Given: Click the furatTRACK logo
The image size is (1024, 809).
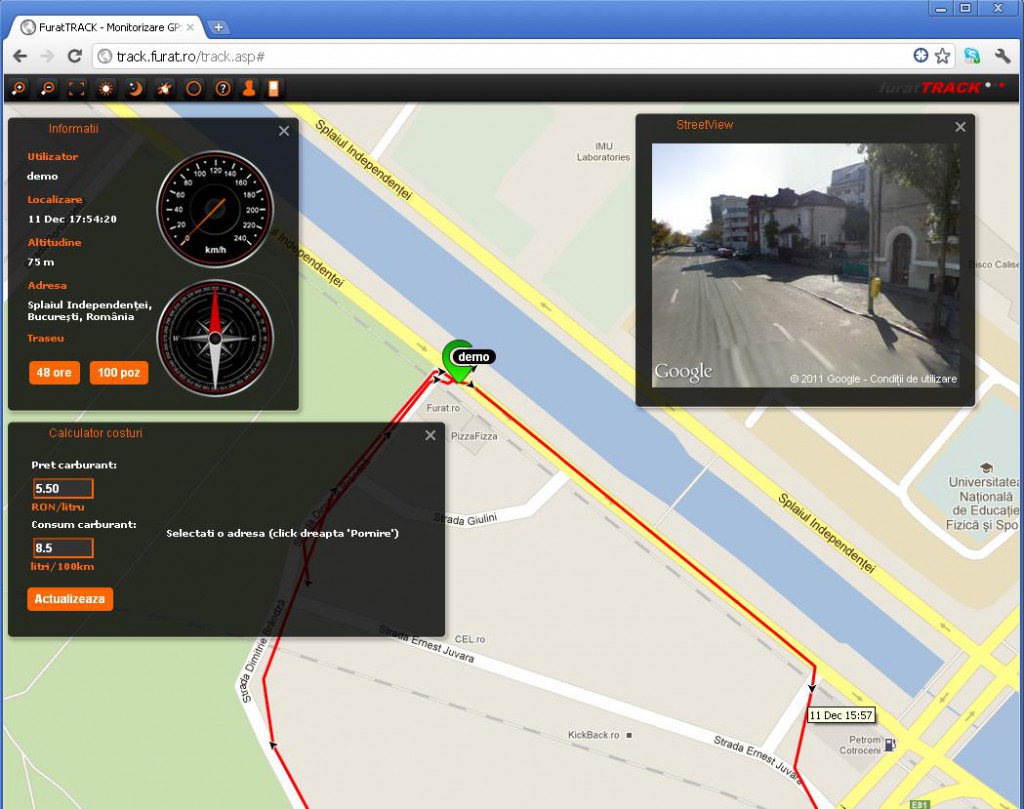Looking at the screenshot, I should 944,87.
